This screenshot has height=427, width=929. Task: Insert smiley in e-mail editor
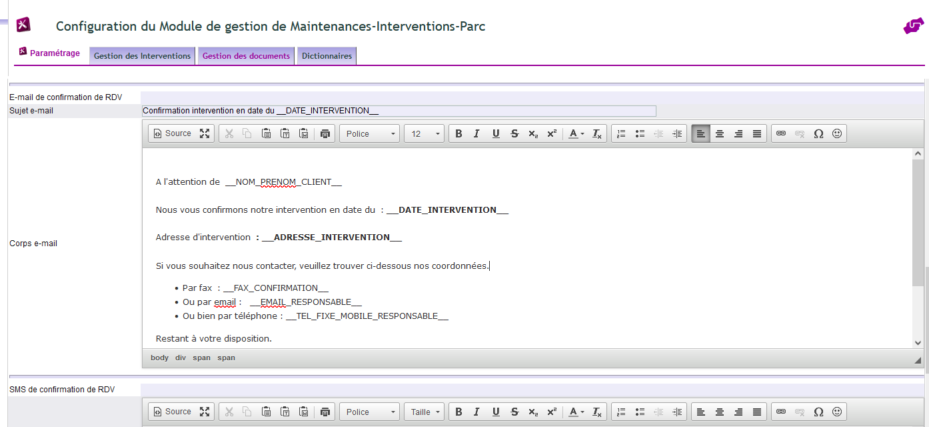tap(837, 134)
